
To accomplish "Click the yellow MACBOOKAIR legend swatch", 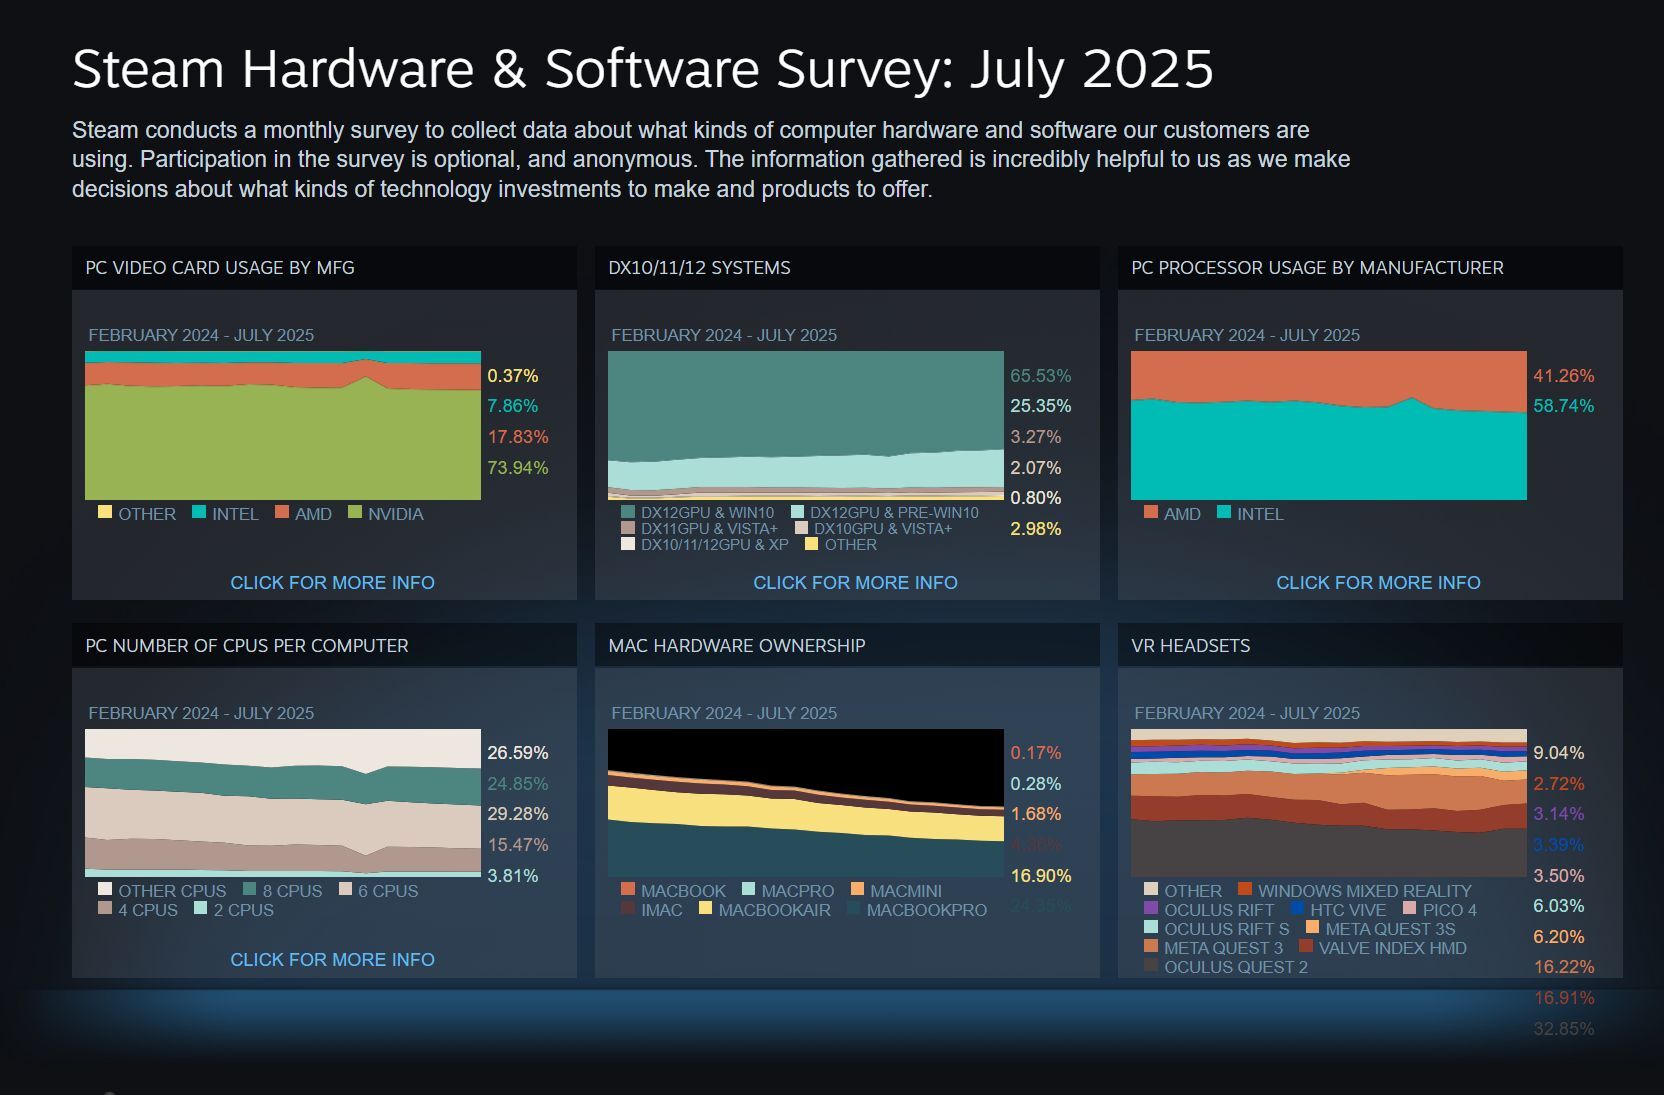I will tap(705, 909).
